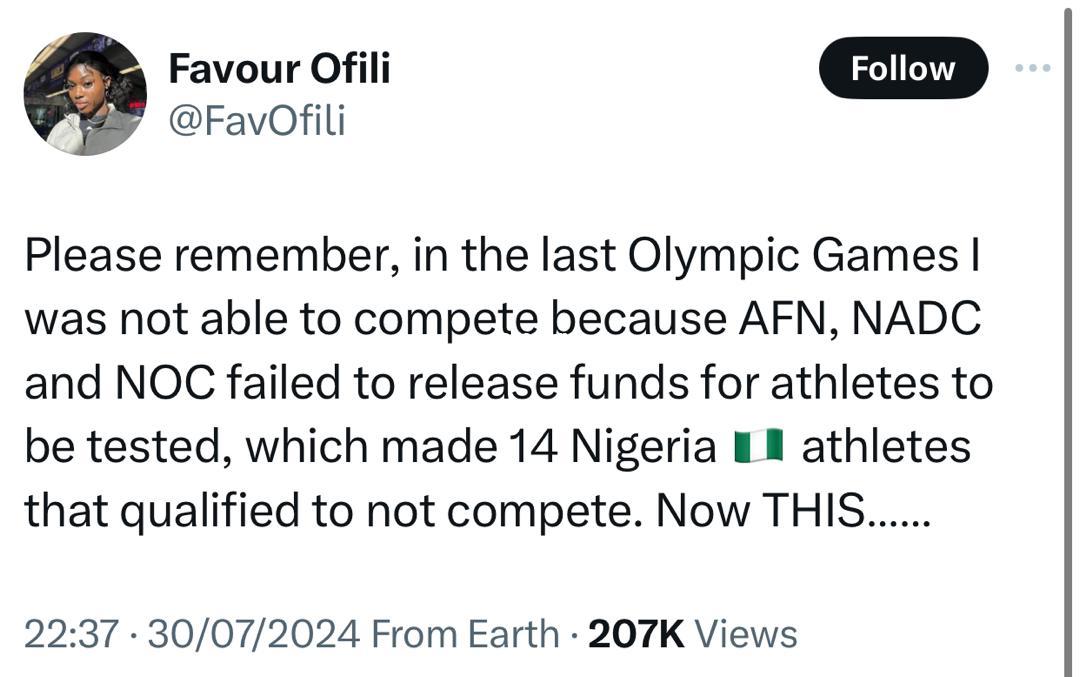Viewport: 1080px width, 677px height.
Task: Click Favour Ofili's profile picture
Action: coord(85,94)
